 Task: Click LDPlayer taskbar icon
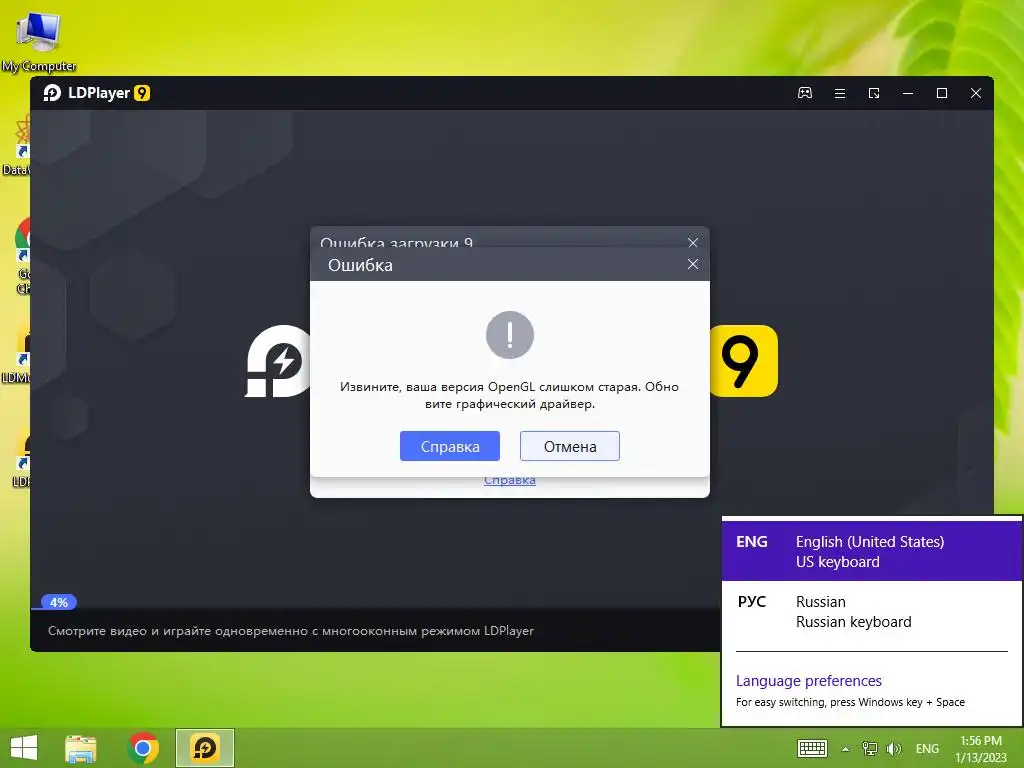(204, 748)
